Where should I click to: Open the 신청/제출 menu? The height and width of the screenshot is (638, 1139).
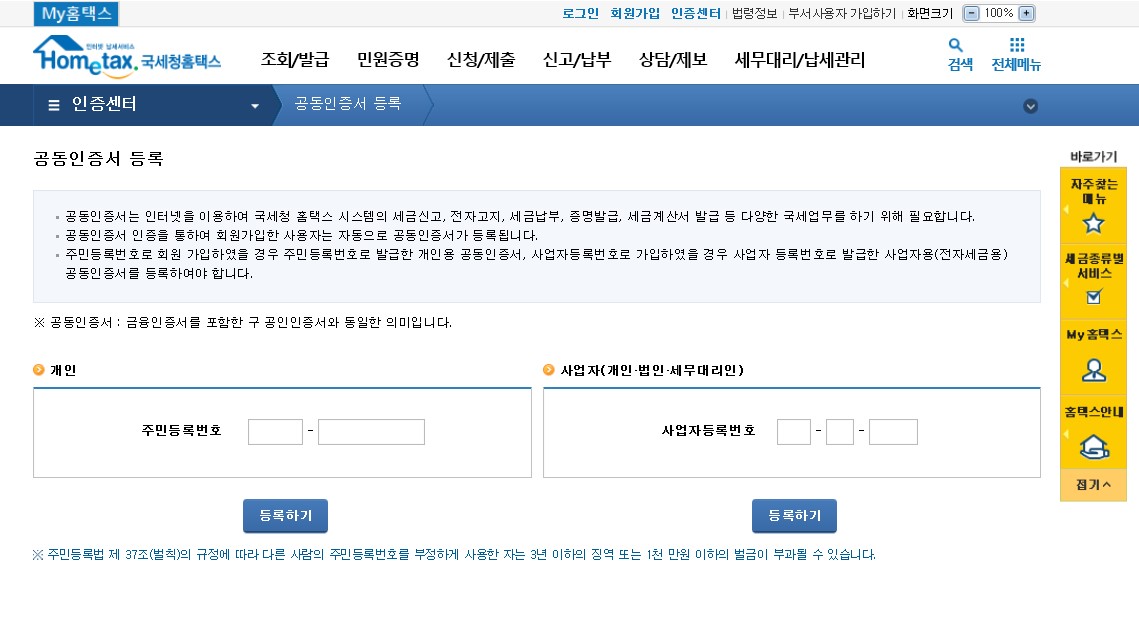(481, 60)
